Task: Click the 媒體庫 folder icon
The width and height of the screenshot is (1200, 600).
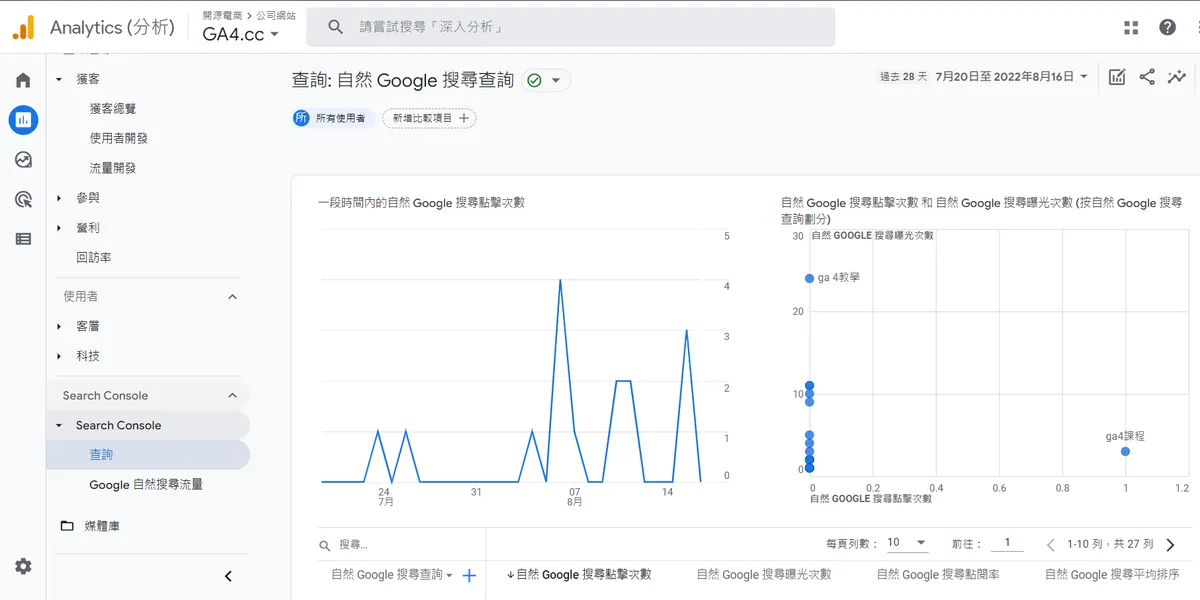Action: pyautogui.click(x=67, y=526)
